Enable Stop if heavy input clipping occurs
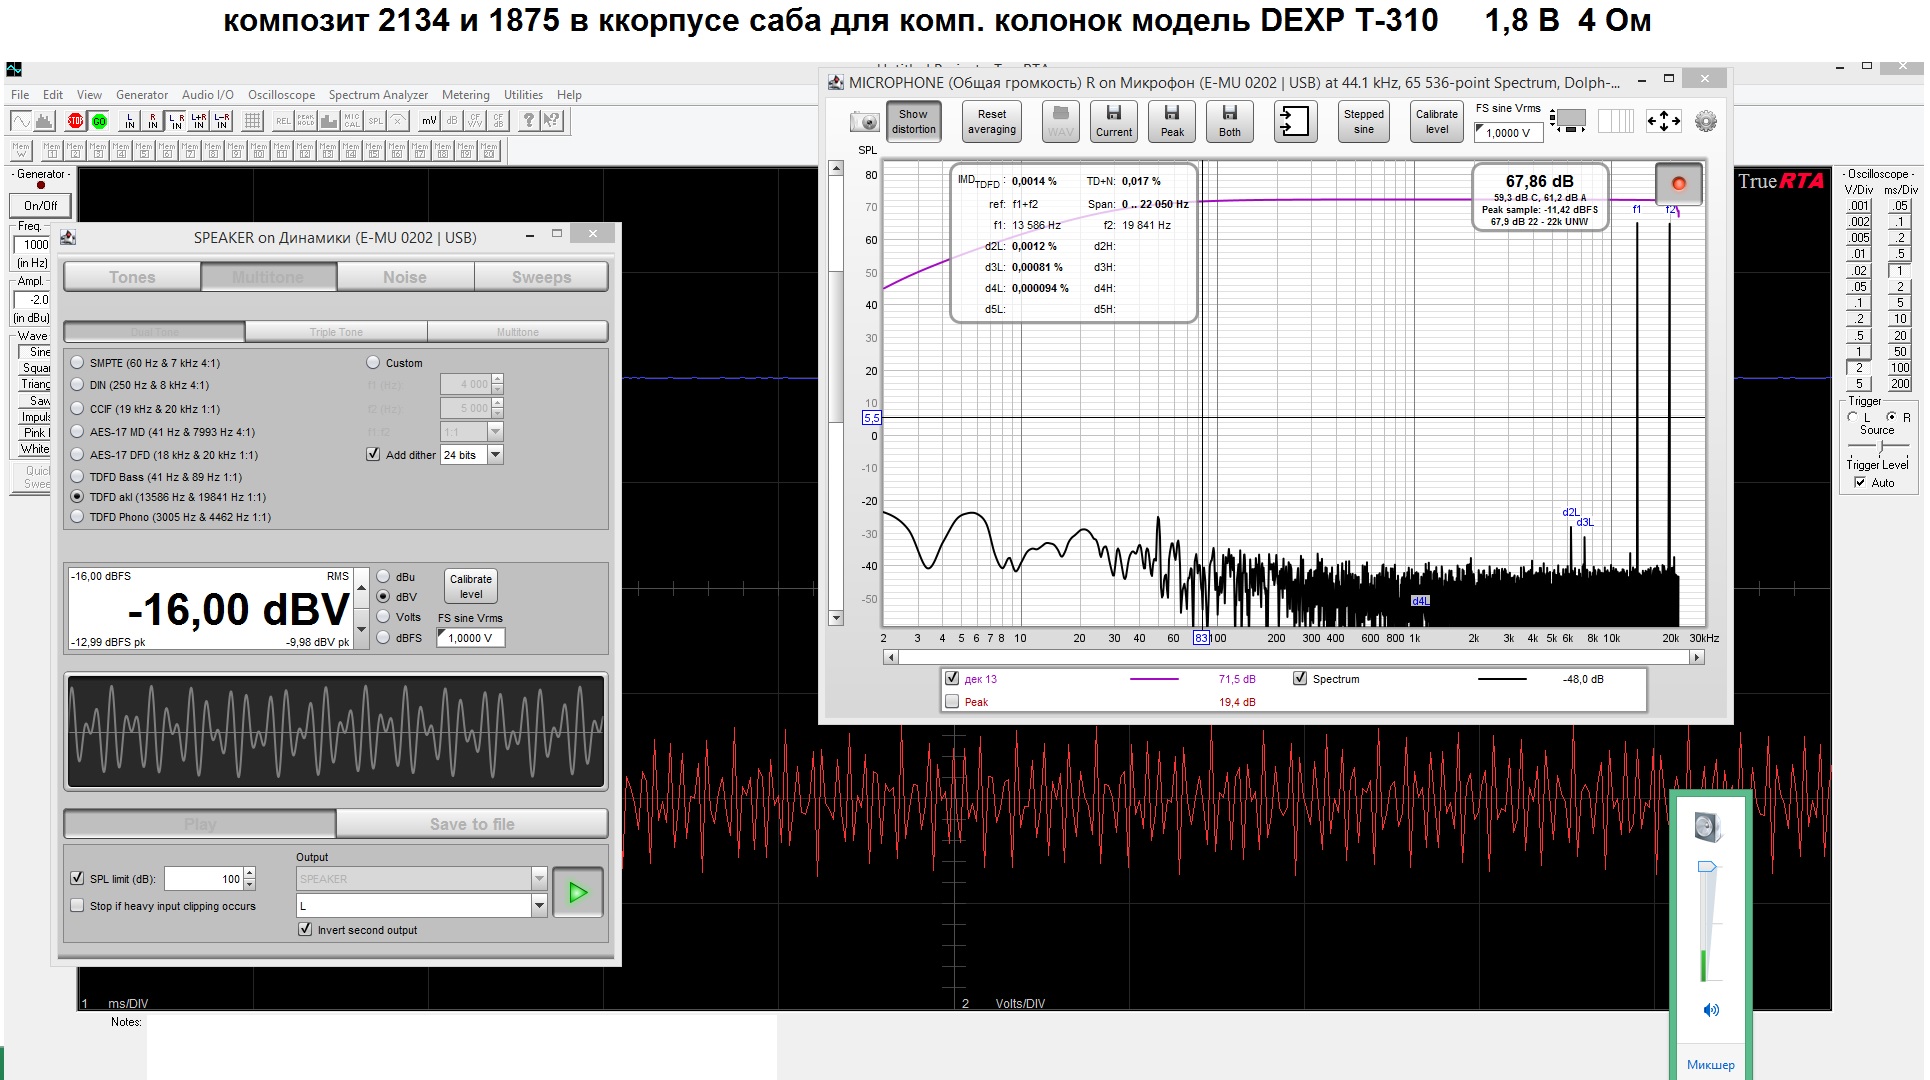 78,906
